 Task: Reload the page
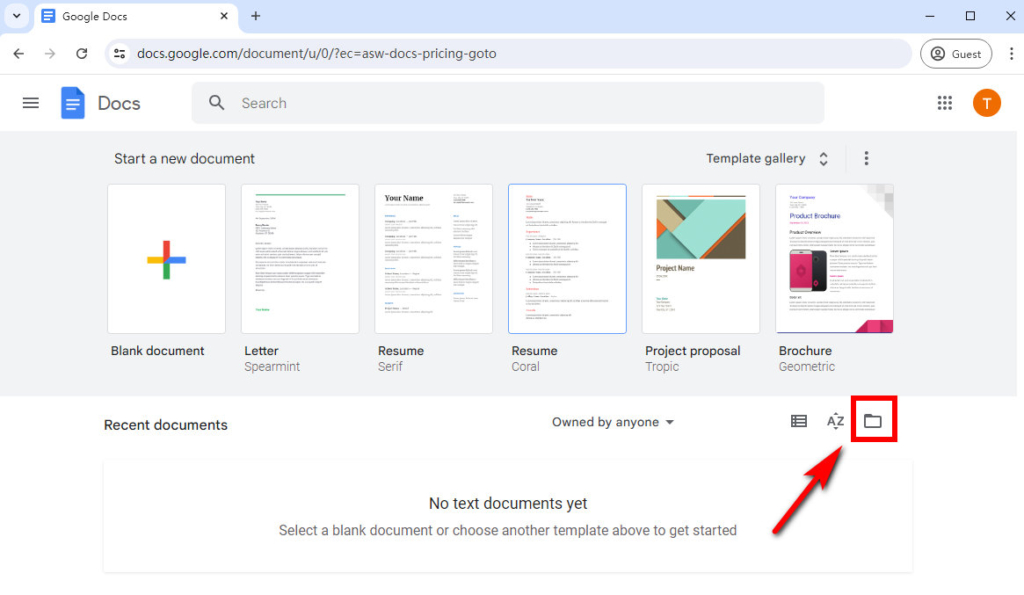point(82,53)
